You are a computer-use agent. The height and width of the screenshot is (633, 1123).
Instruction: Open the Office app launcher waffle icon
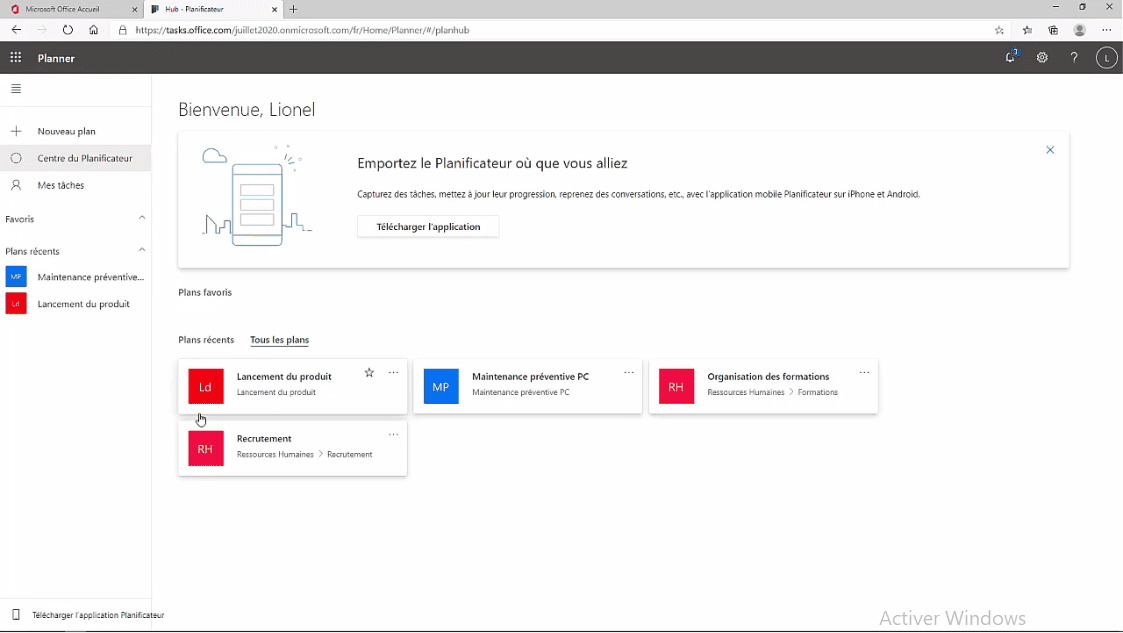15,57
